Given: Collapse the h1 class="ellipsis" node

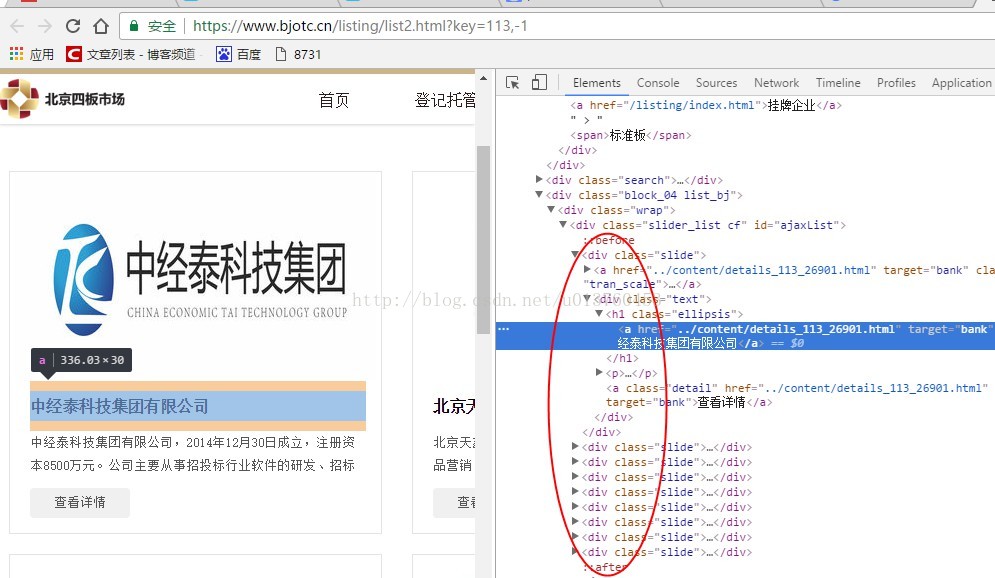Looking at the screenshot, I should 599,313.
